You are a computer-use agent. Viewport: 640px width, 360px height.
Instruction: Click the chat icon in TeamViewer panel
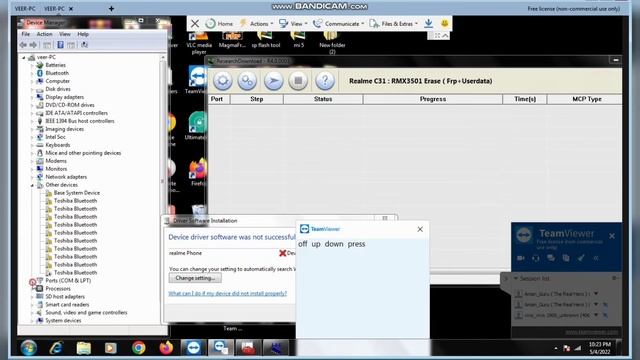tap(551, 258)
